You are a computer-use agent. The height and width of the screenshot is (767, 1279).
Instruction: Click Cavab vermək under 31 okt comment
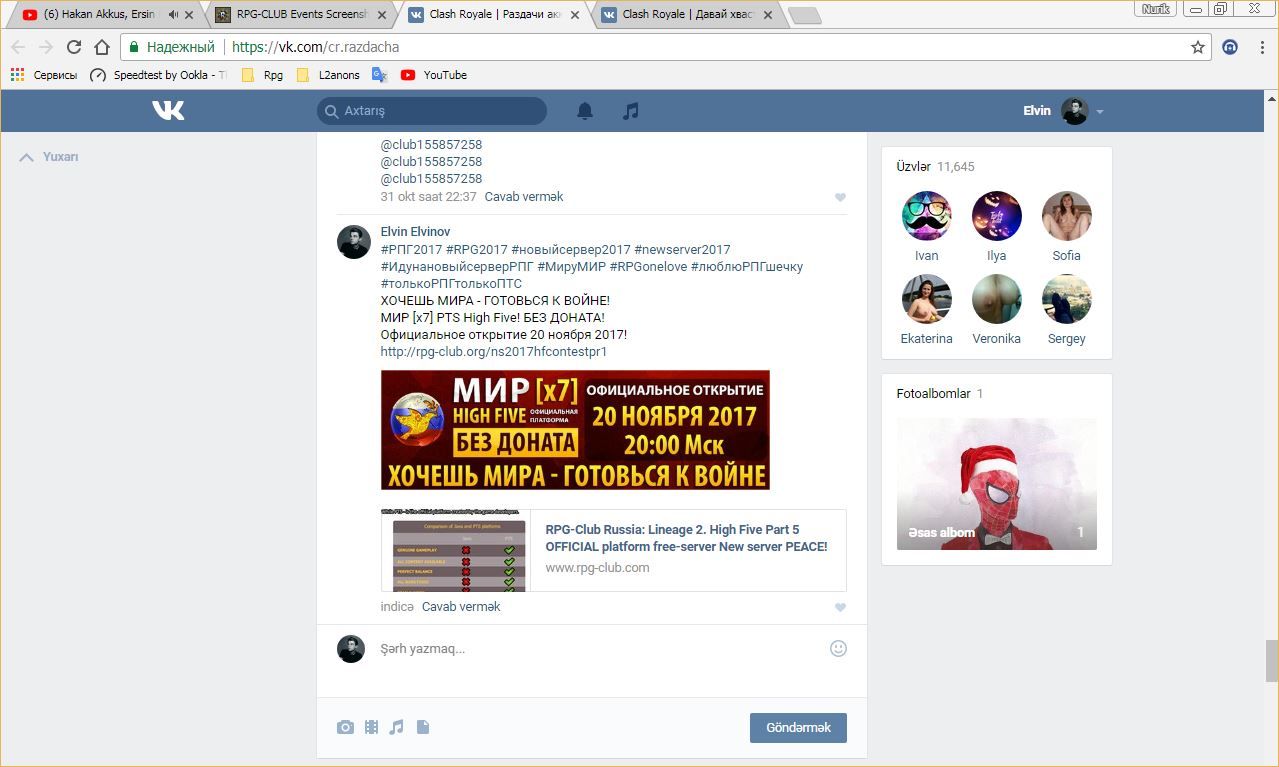(x=524, y=197)
